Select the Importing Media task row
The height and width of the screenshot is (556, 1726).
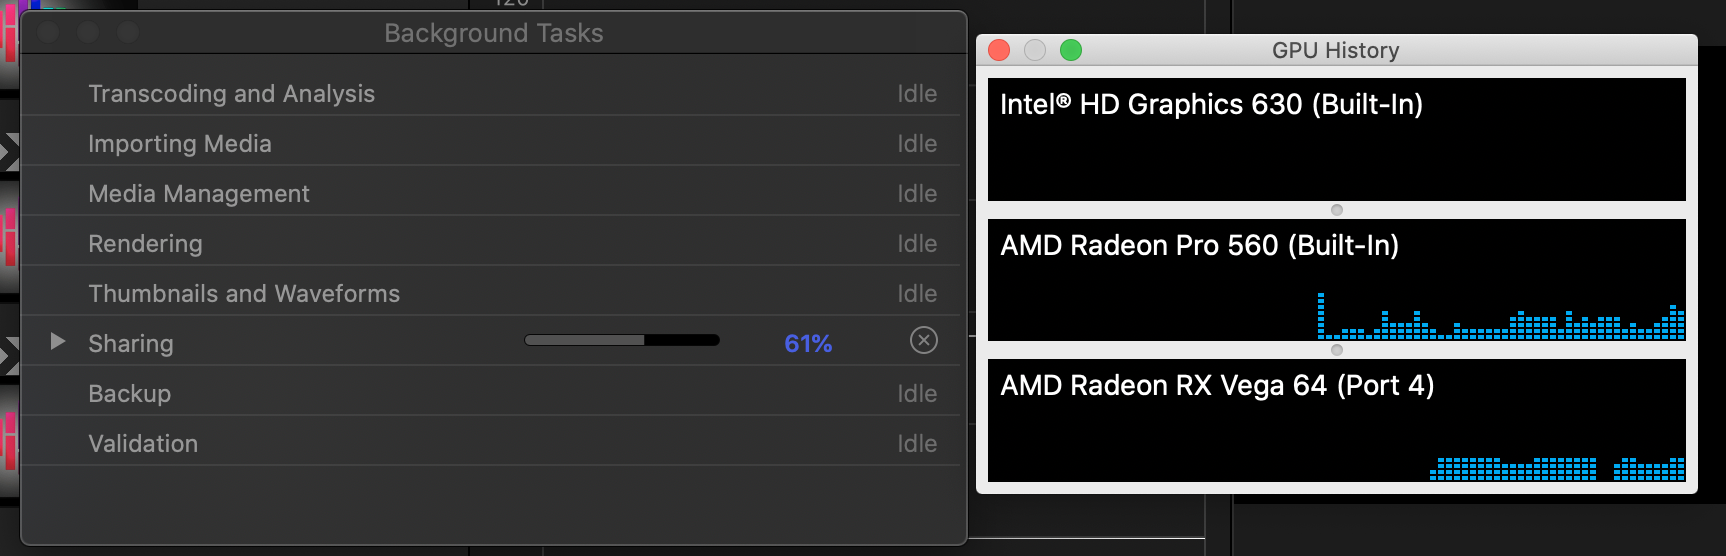180,144
